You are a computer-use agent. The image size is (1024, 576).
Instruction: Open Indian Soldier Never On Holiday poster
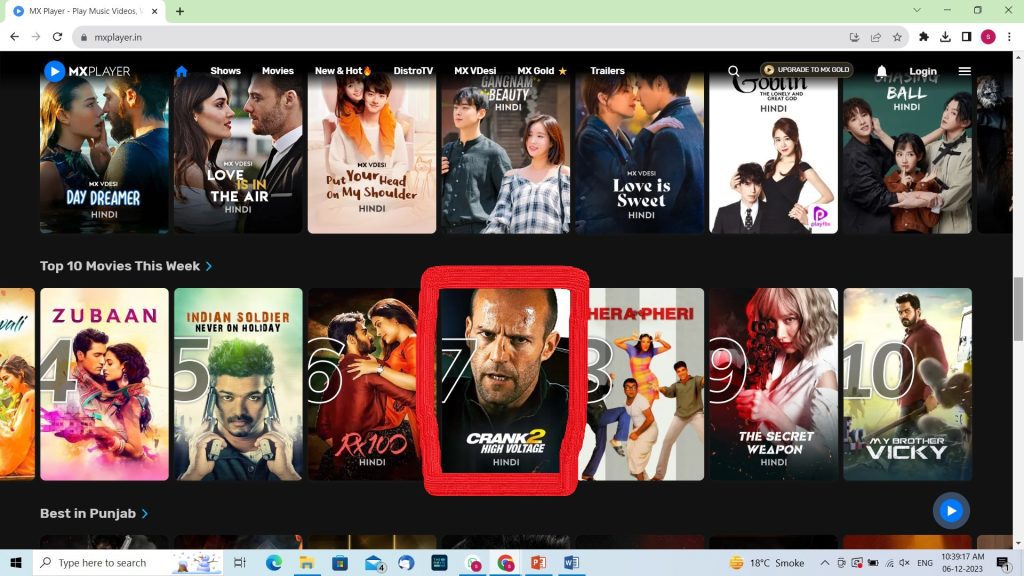click(238, 384)
